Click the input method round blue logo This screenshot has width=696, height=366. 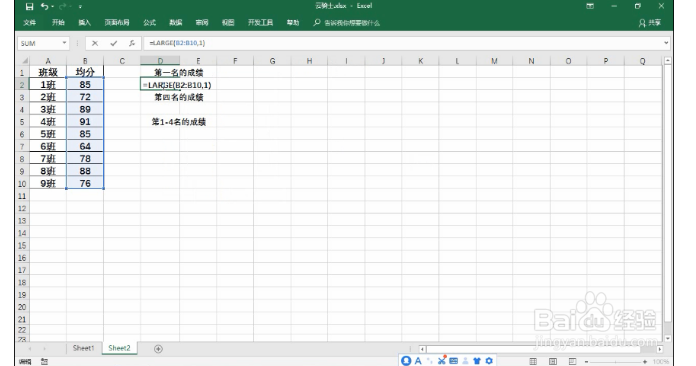[406, 361]
